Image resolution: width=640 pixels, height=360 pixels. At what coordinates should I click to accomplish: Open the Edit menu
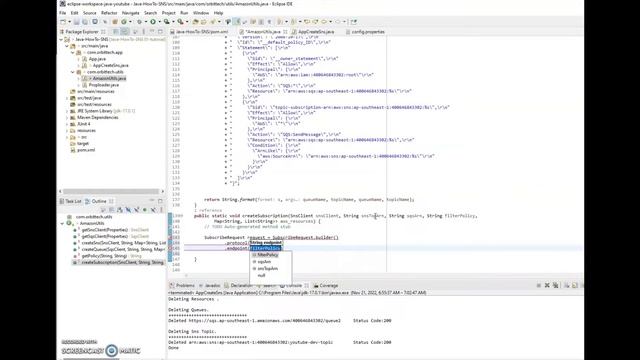(74, 13)
